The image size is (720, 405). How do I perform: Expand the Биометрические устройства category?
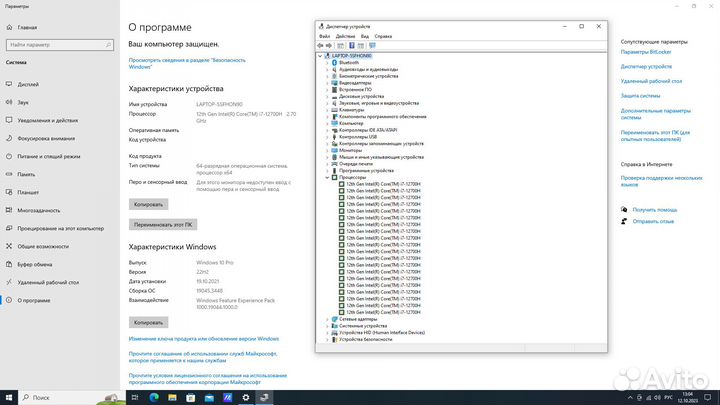[327, 76]
